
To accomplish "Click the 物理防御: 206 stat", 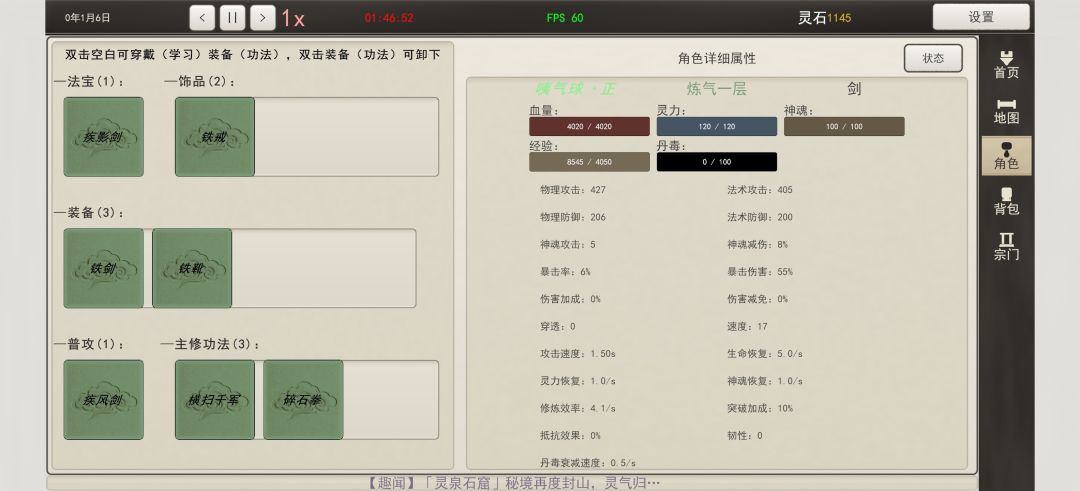I will tap(573, 217).
